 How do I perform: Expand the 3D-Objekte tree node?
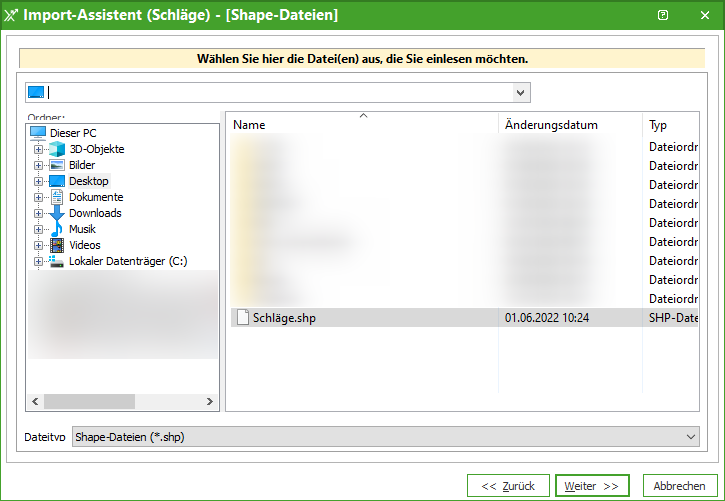tap(39, 149)
